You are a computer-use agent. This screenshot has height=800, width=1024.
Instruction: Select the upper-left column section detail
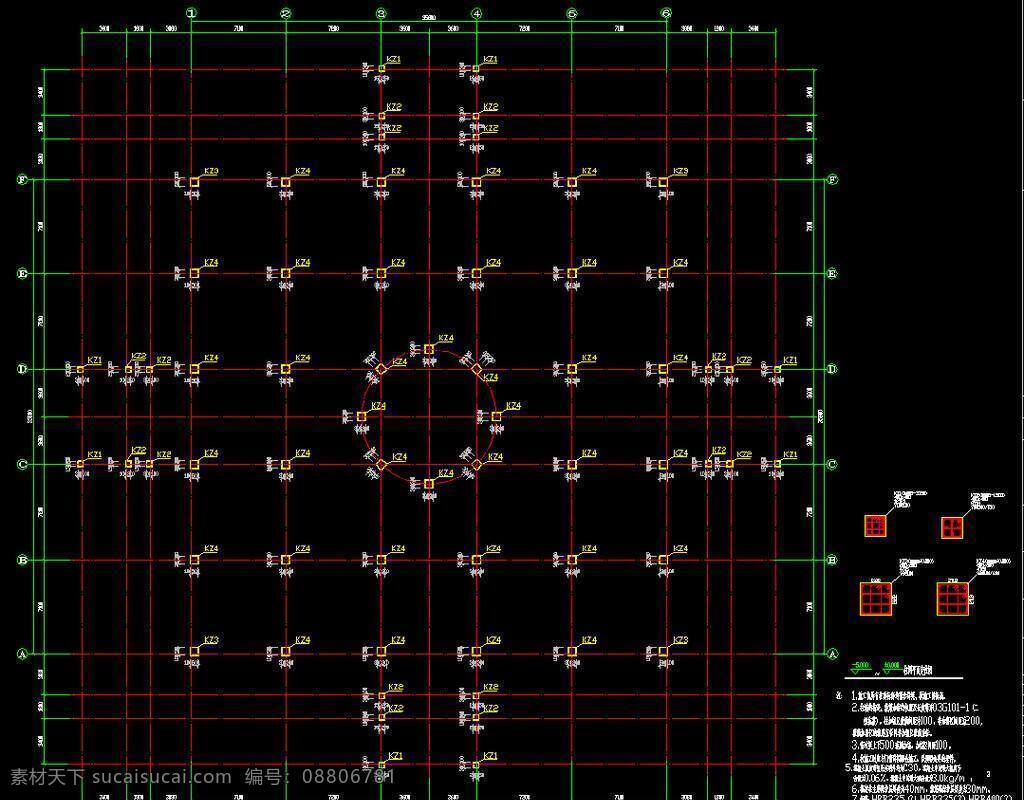click(874, 526)
